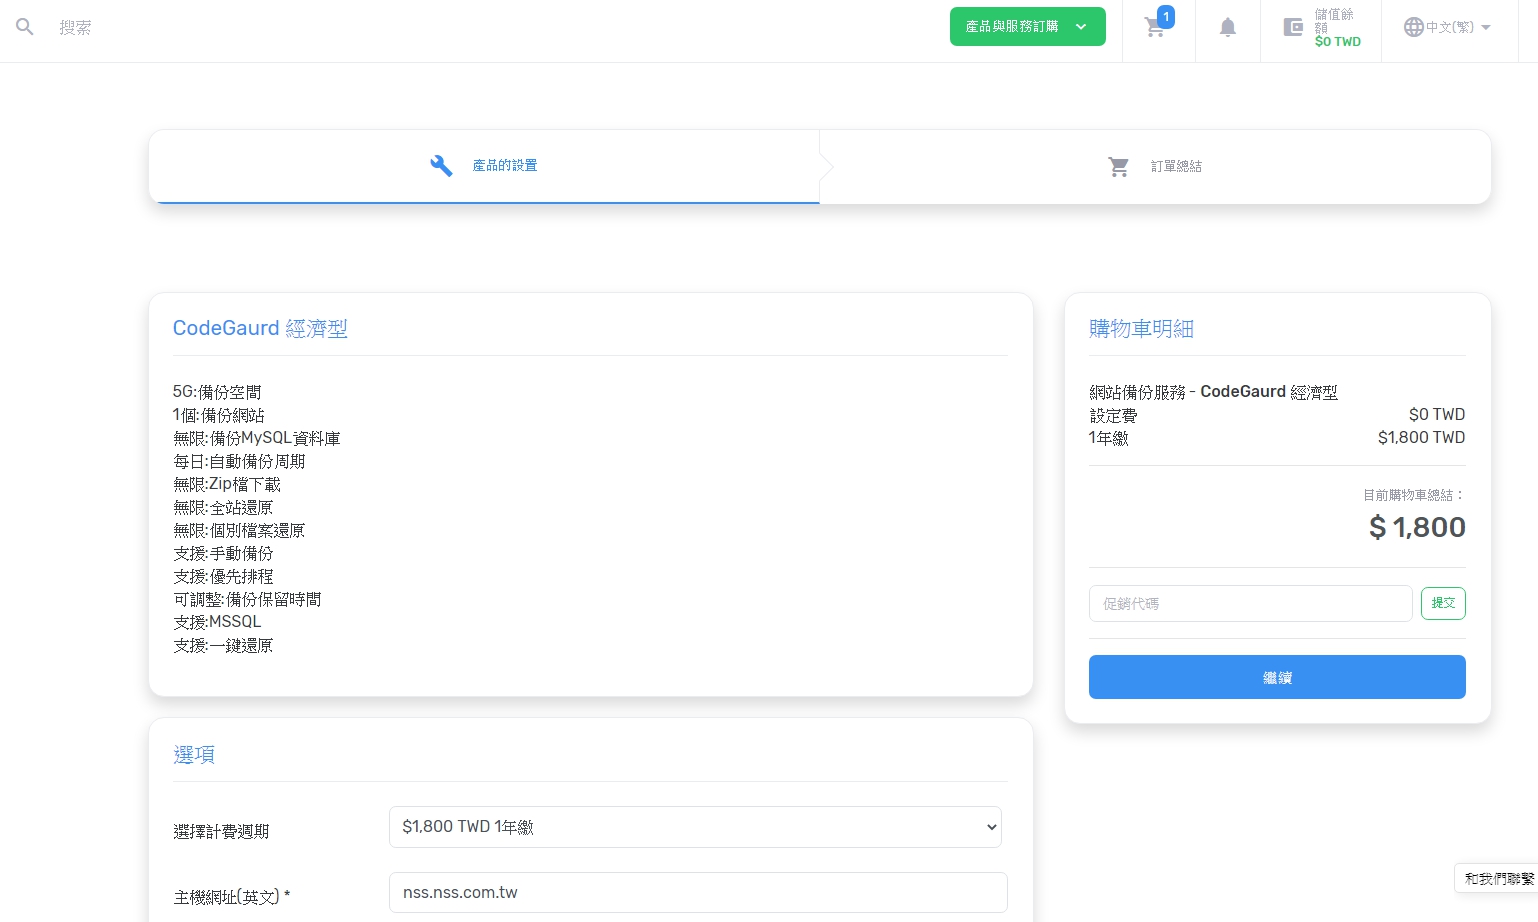Click the cart icon beside 訂單總結
Image resolution: width=1538 pixels, height=922 pixels.
(1118, 167)
